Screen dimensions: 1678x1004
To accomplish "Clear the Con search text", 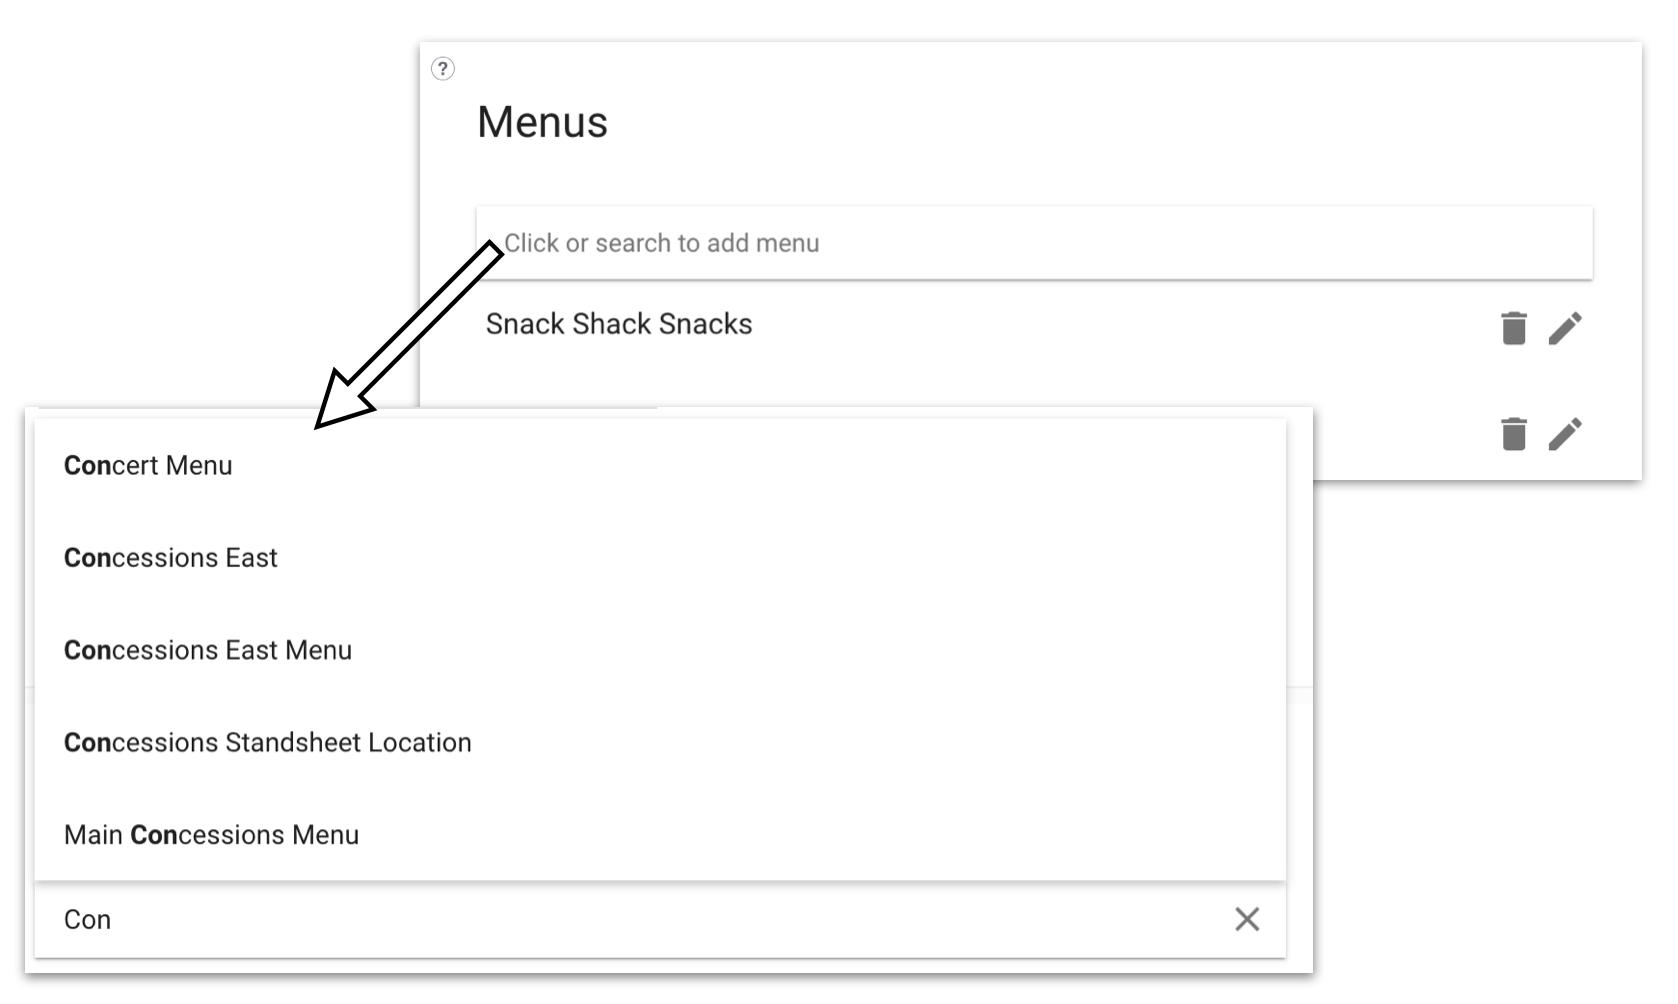I will (1246, 919).
